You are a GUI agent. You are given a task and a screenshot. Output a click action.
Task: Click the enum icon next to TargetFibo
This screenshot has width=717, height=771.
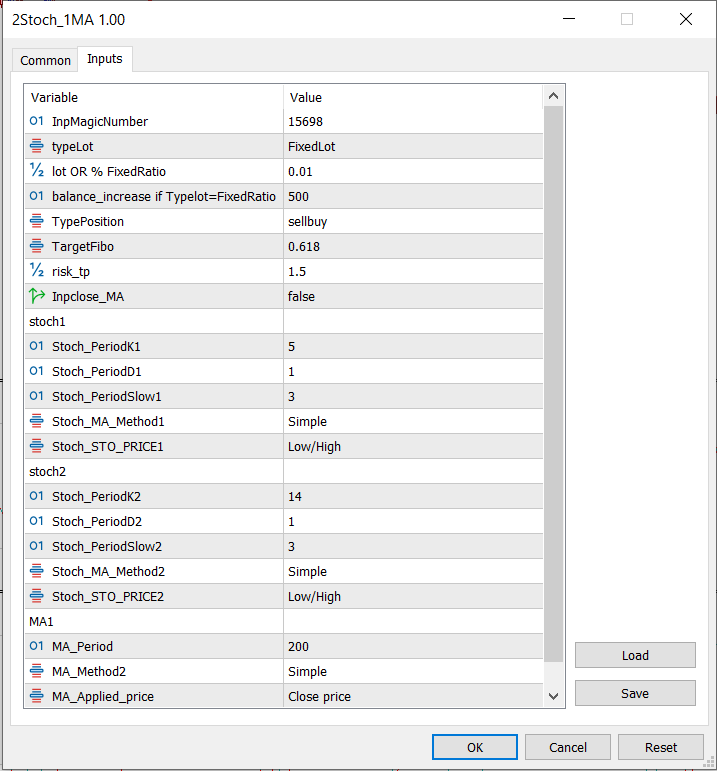click(x=37, y=246)
